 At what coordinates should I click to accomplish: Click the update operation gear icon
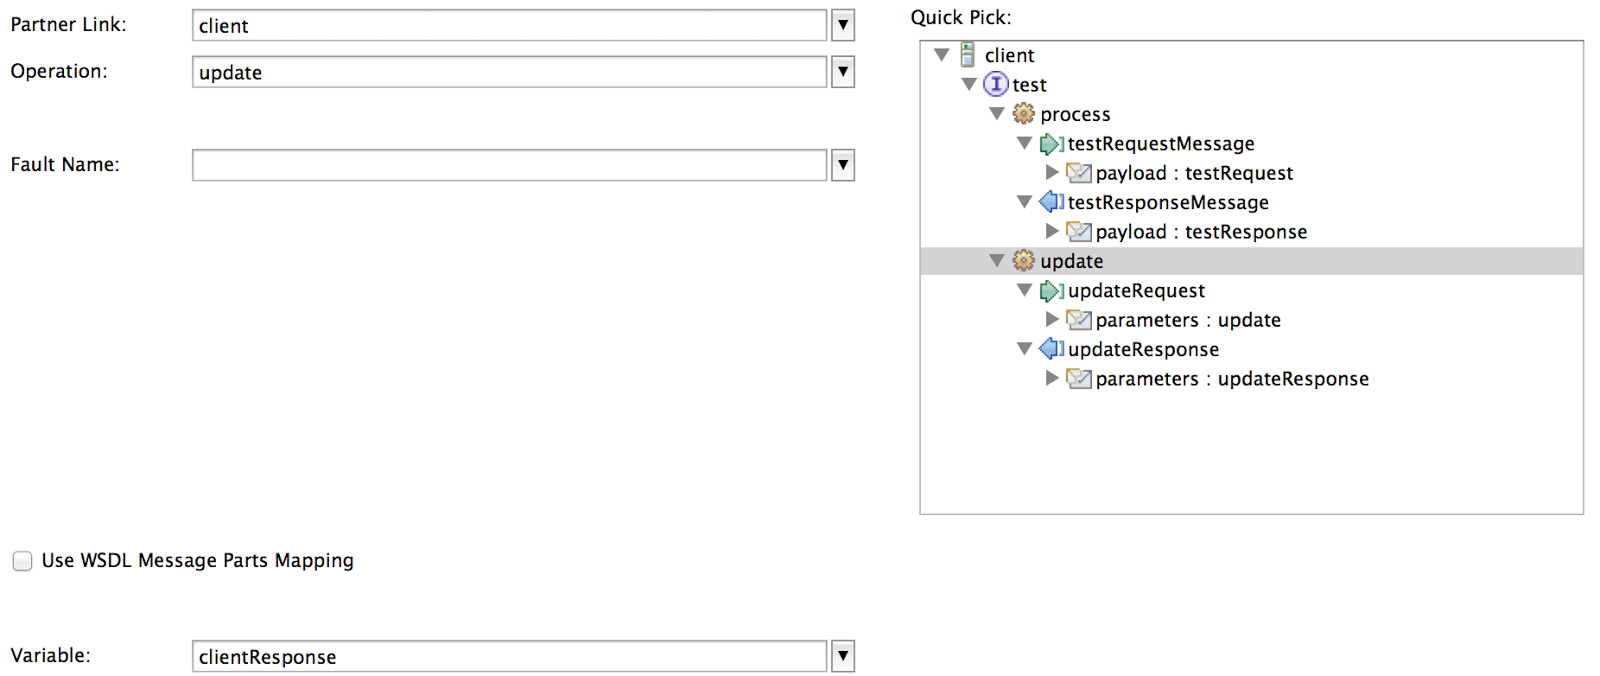(1023, 260)
